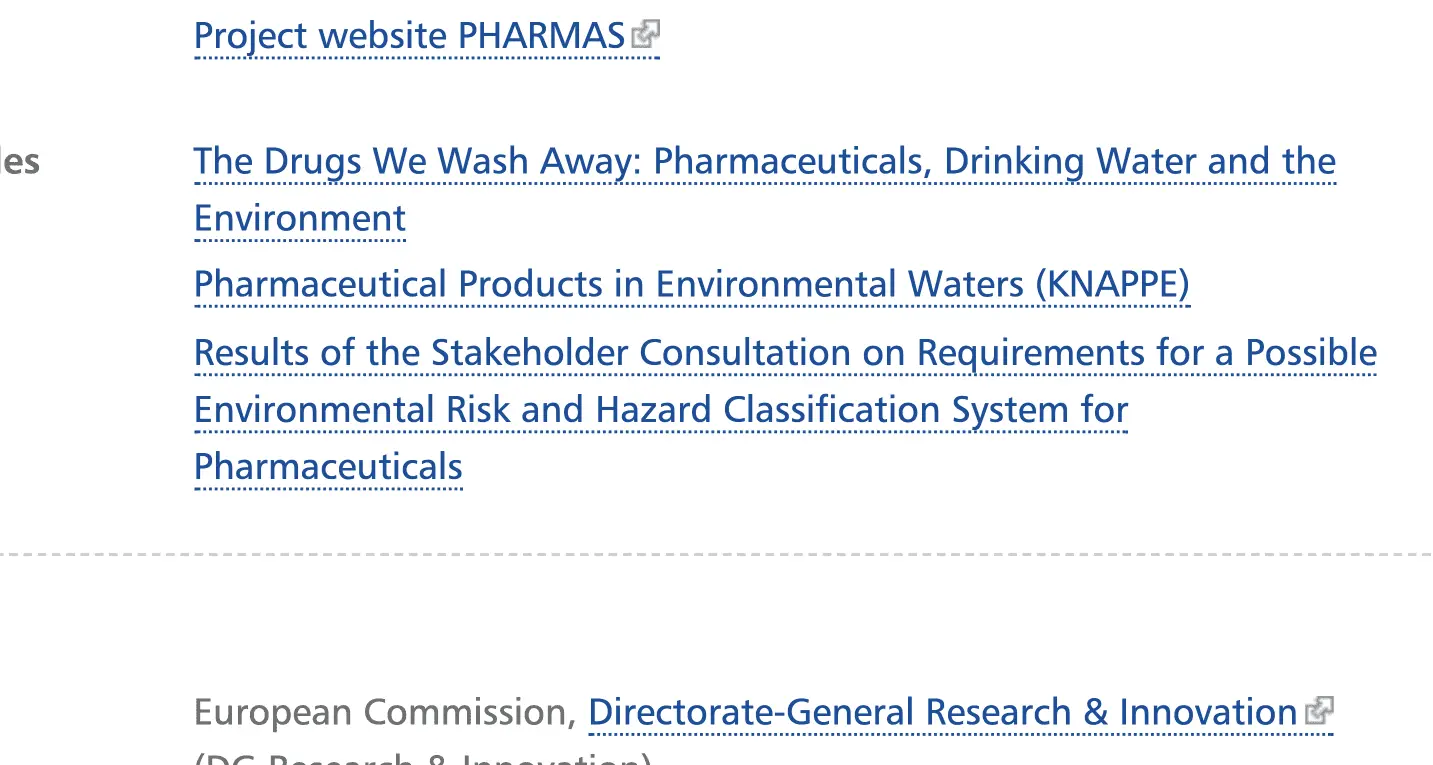This screenshot has height=765, width=1433.
Task: Click the external-link icon beside PHARMAS
Action: pos(646,36)
